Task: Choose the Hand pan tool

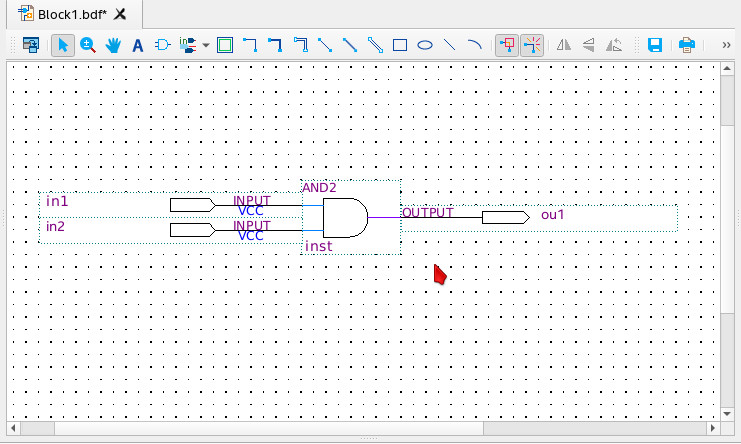Action: 113,45
